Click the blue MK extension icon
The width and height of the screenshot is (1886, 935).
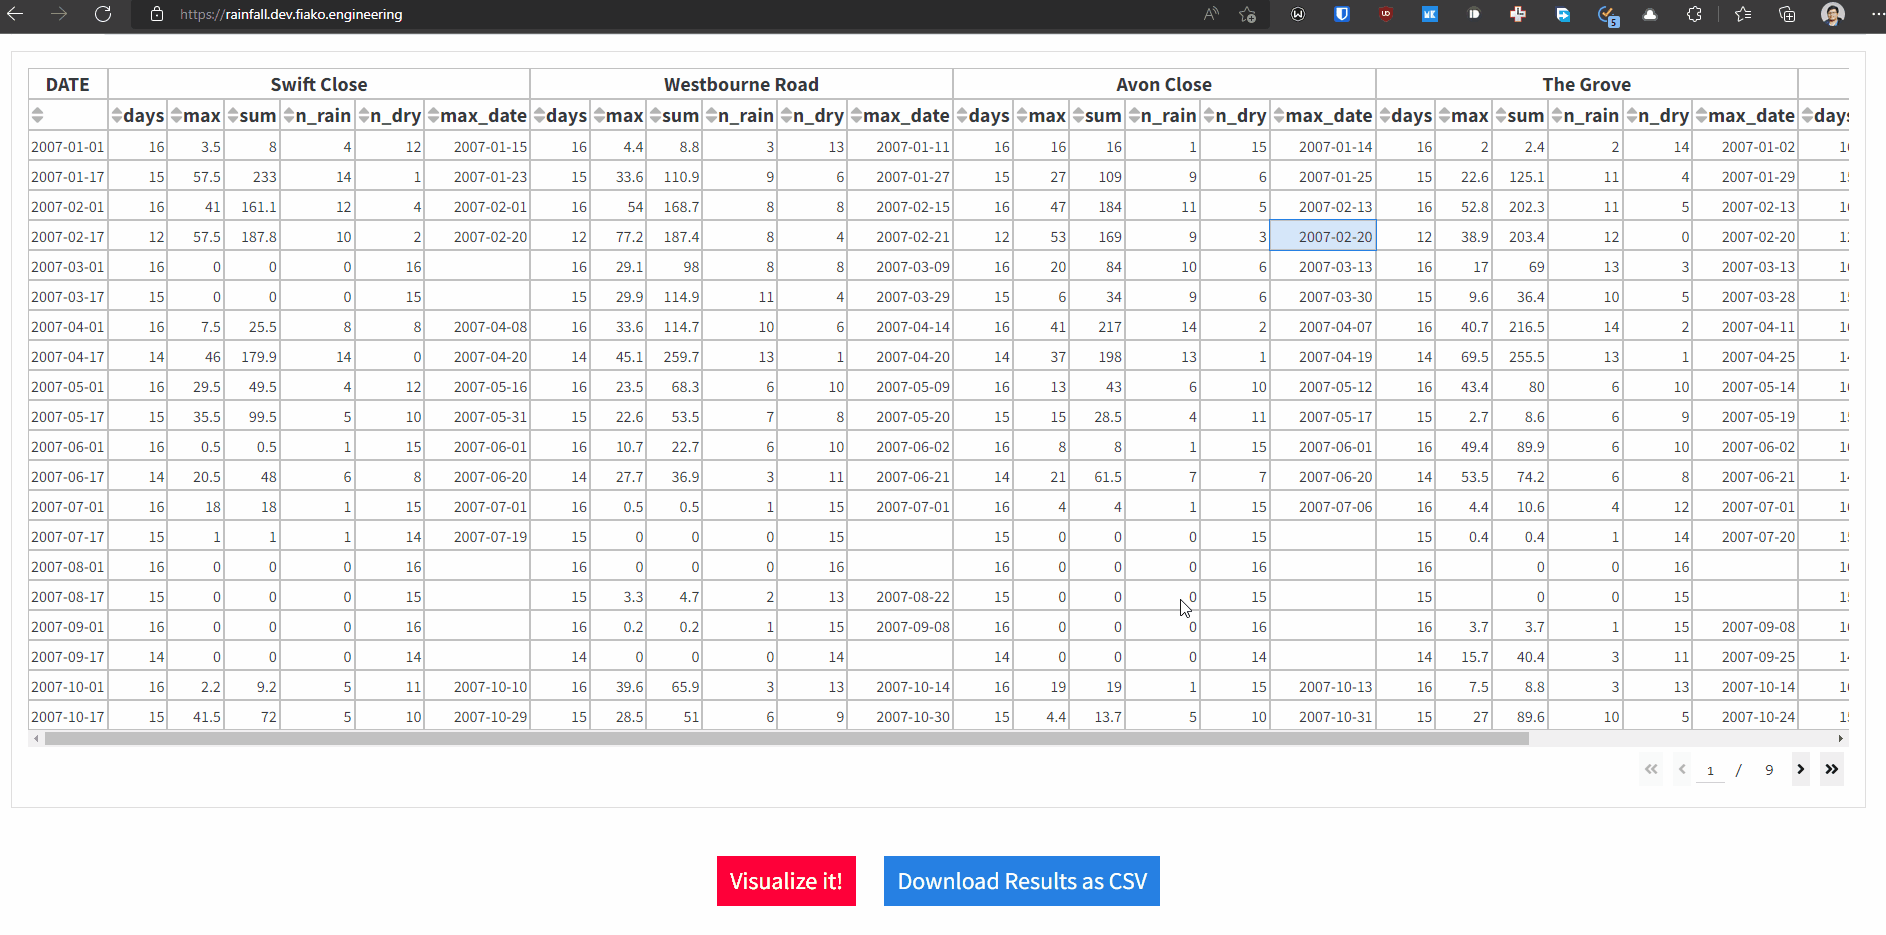point(1430,14)
